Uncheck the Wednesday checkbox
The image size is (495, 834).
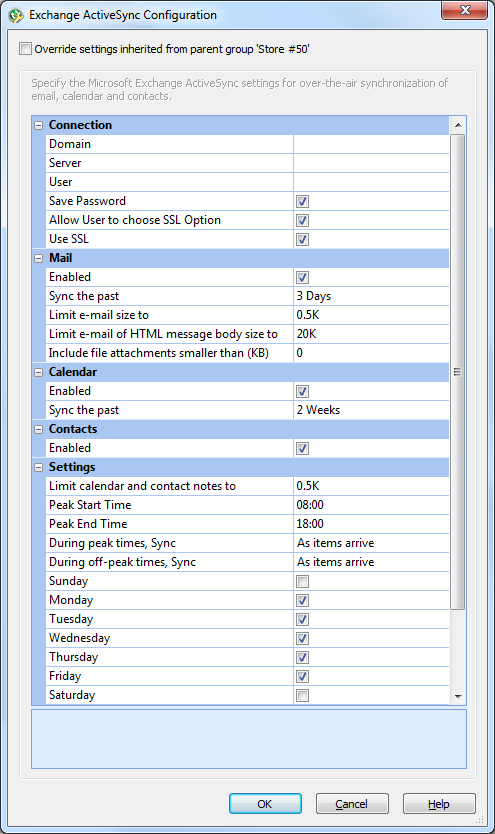click(x=303, y=638)
